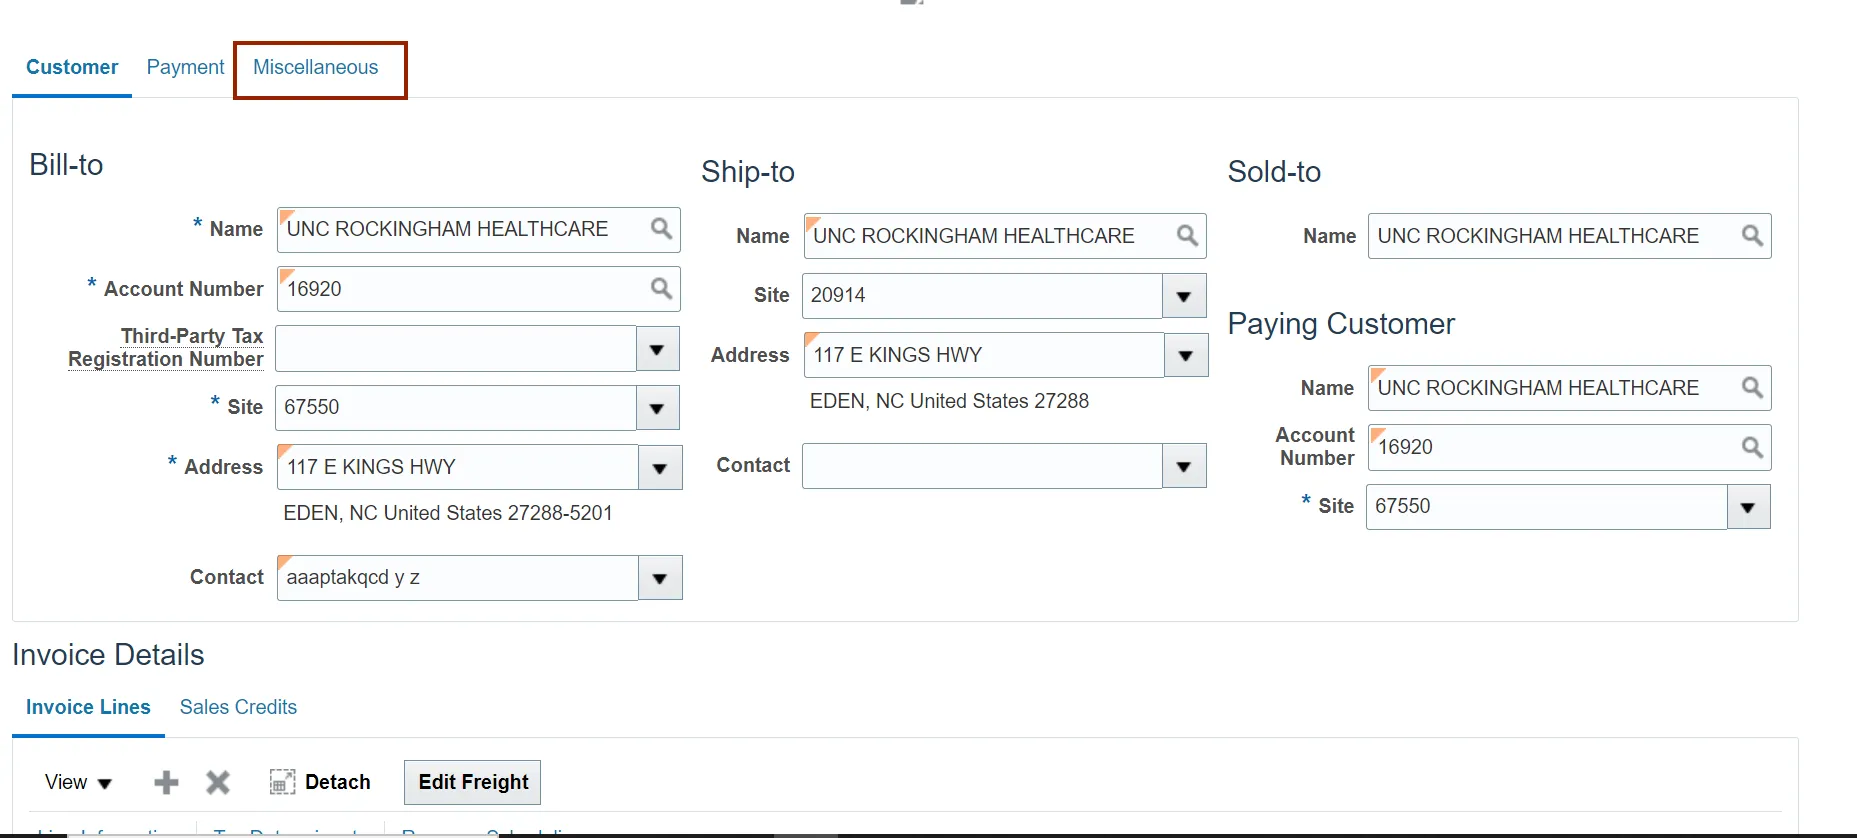Expand the Ship-to Site dropdown
The height and width of the screenshot is (838, 1857).
(x=1185, y=296)
